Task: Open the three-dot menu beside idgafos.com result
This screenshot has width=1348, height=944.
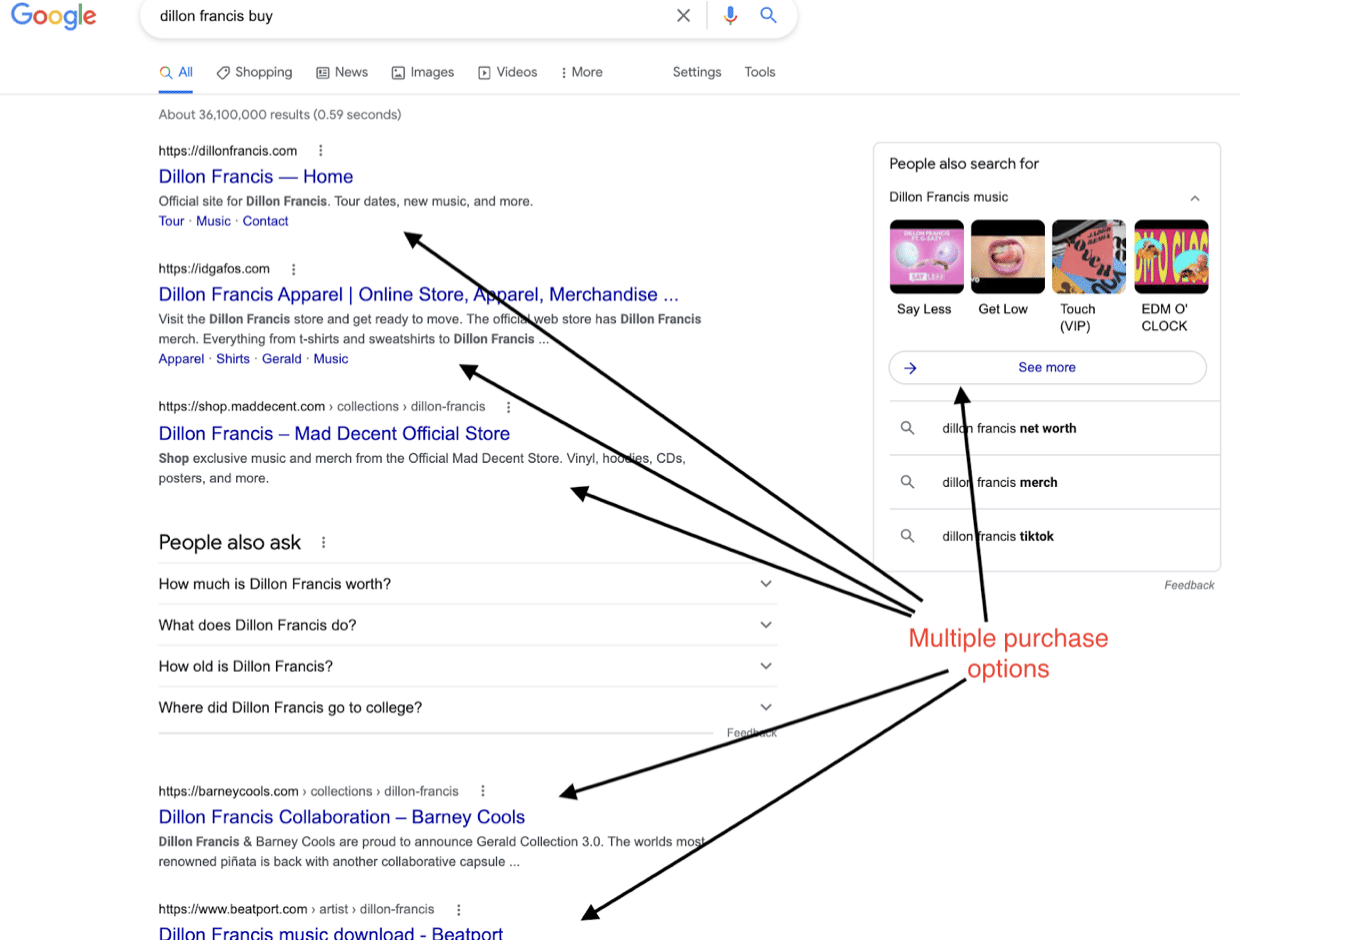Action: pyautogui.click(x=293, y=268)
